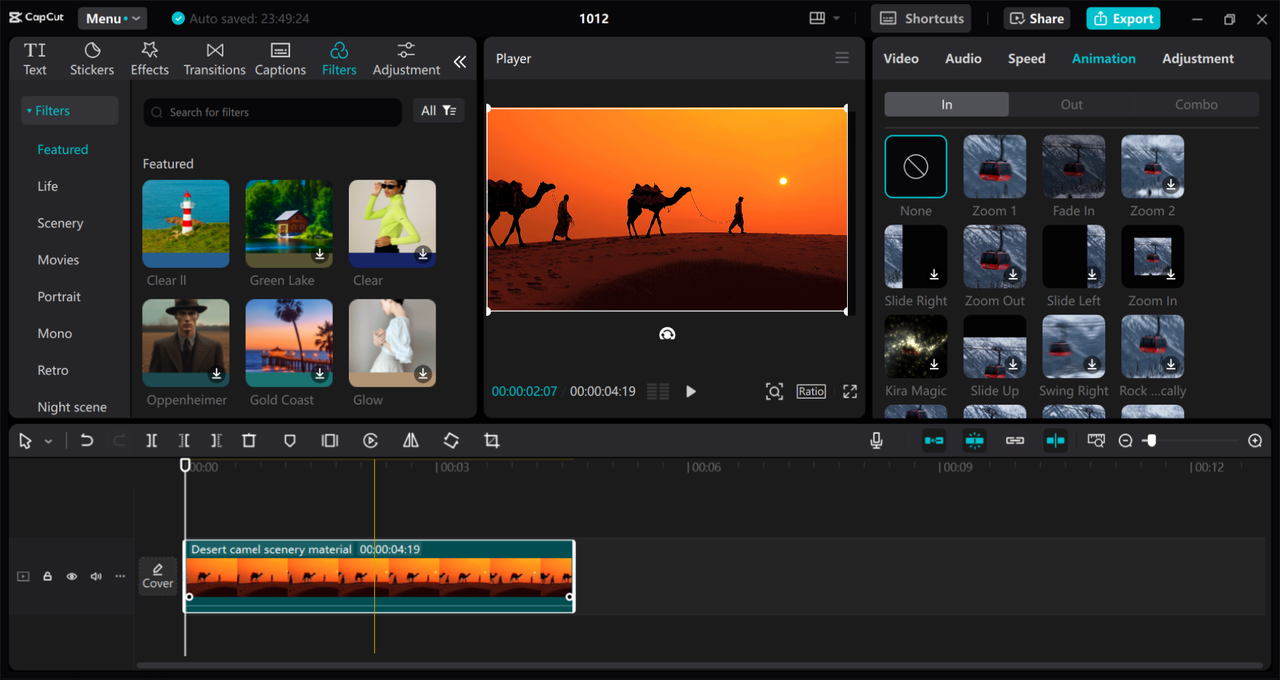
Task: Open the Stickers panel
Action: click(x=92, y=59)
